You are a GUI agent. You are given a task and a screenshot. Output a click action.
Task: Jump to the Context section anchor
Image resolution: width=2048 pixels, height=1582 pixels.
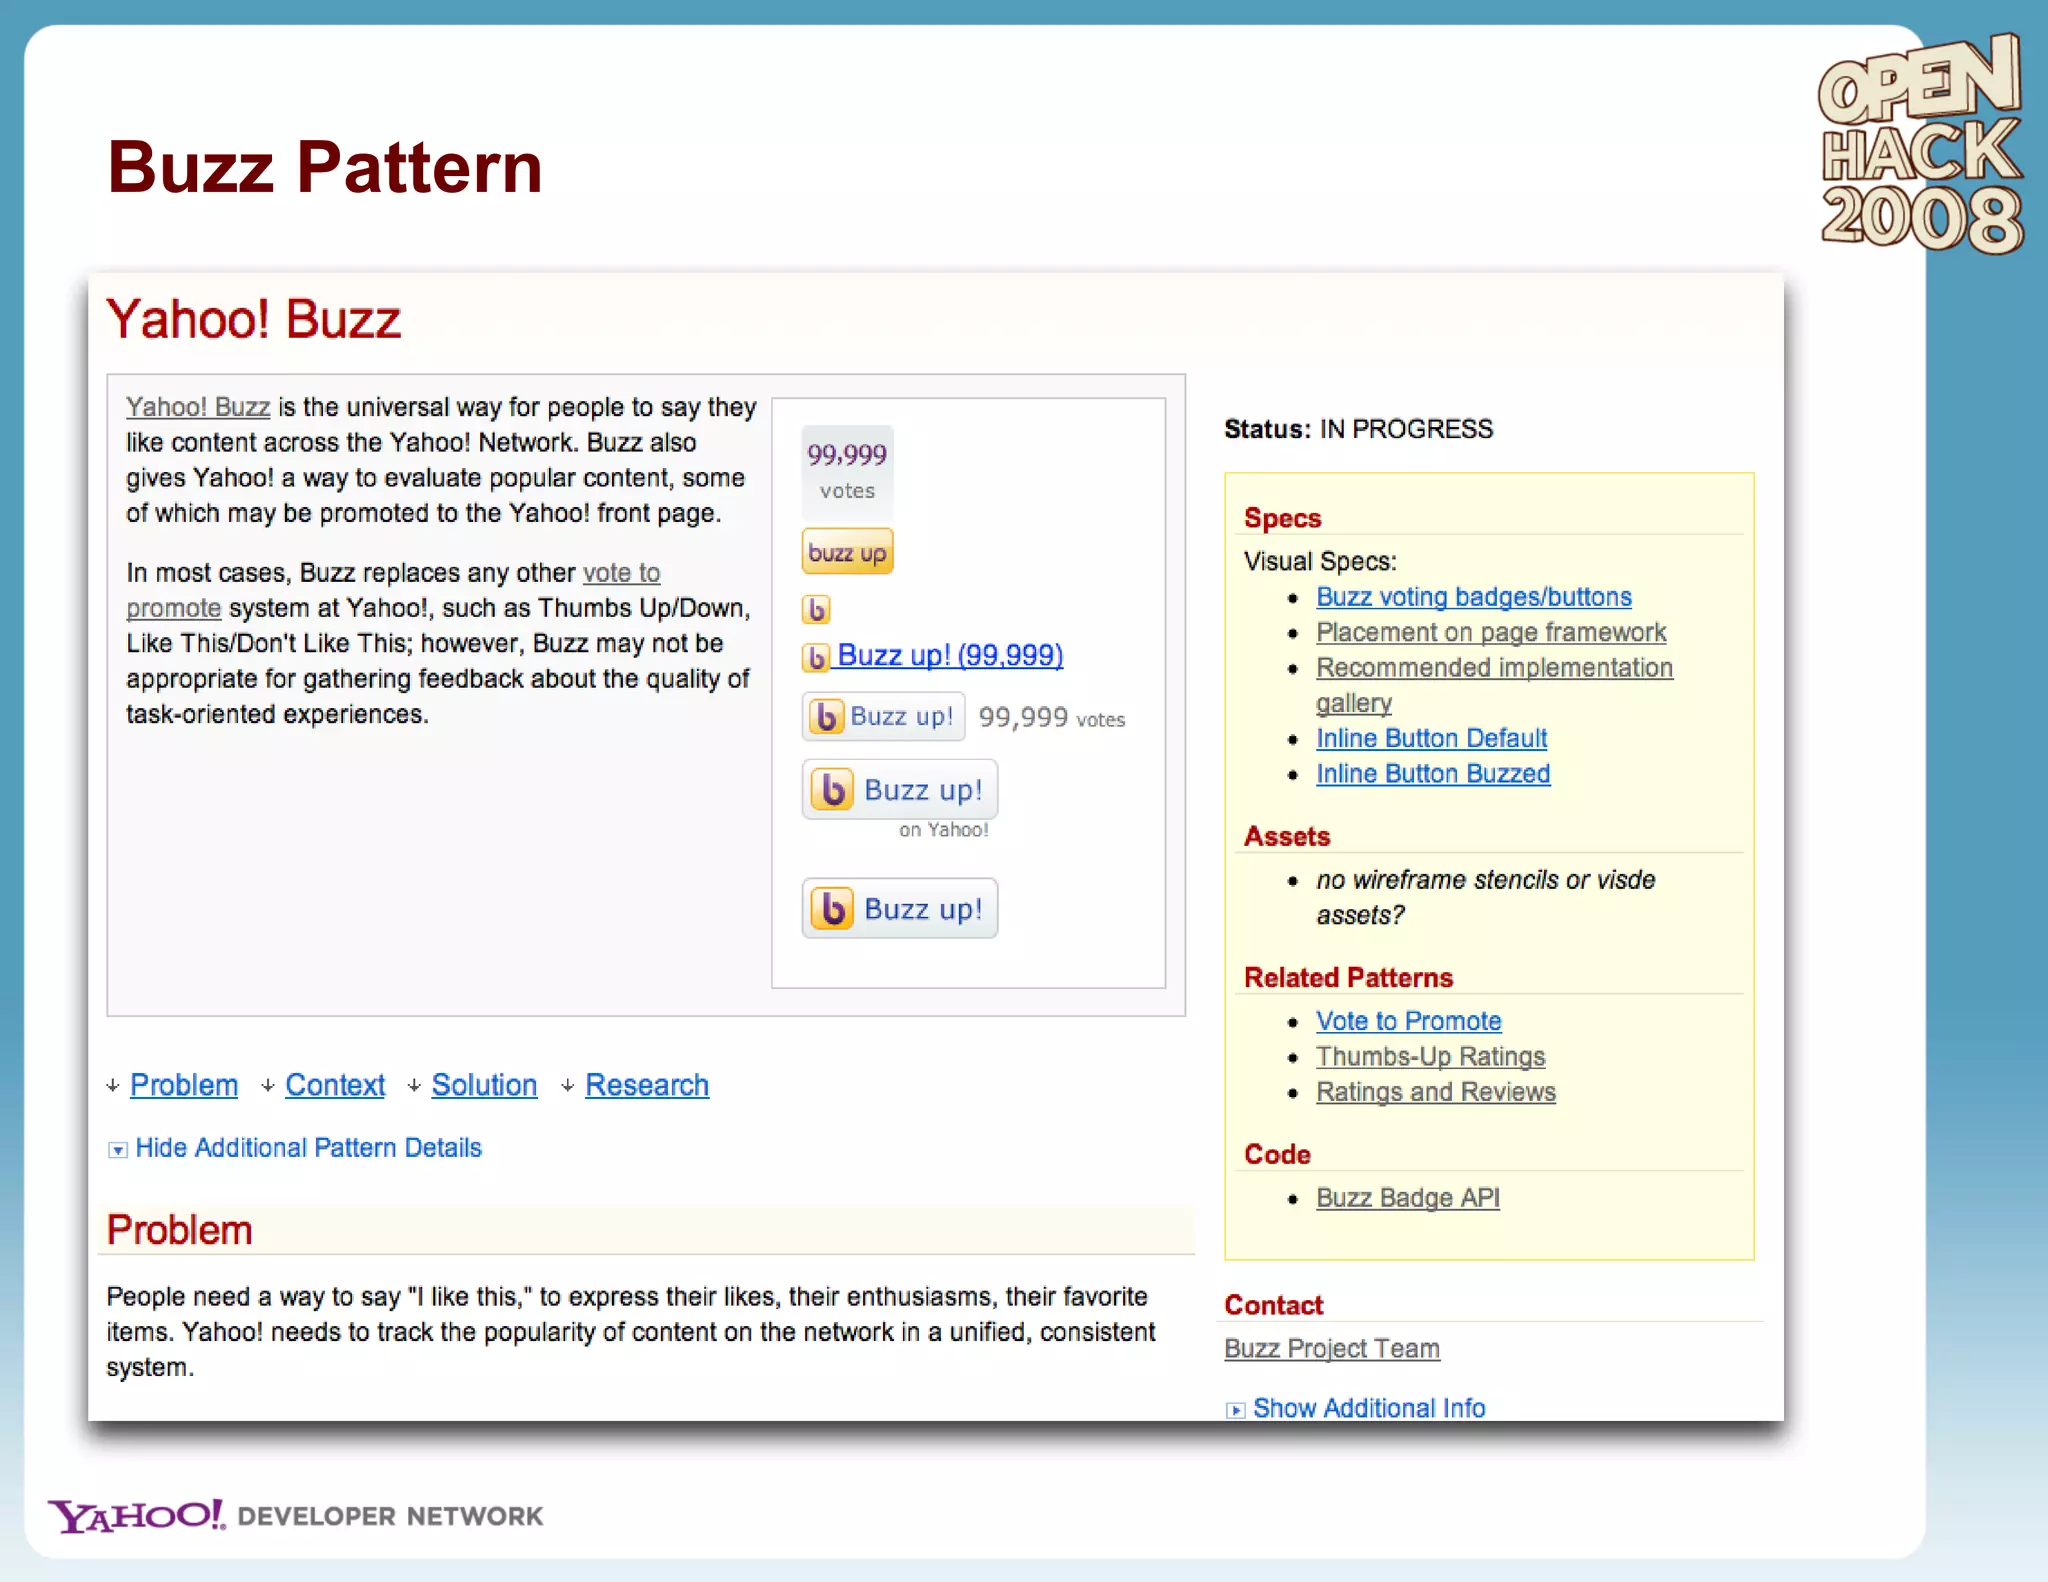pos(335,1085)
